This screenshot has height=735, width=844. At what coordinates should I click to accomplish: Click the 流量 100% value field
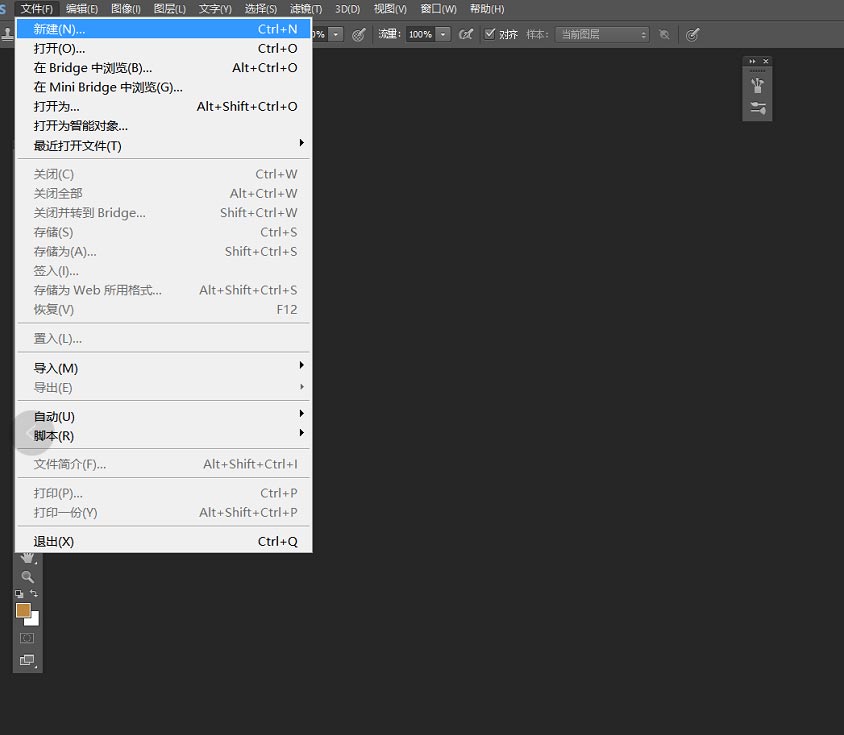click(420, 34)
